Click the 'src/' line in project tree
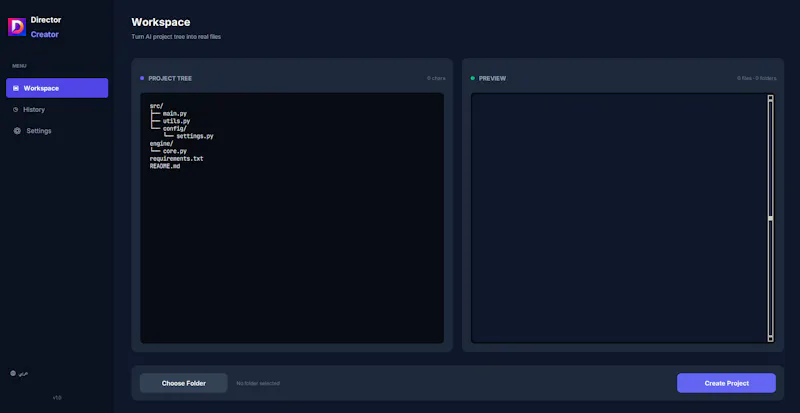 tap(157, 106)
